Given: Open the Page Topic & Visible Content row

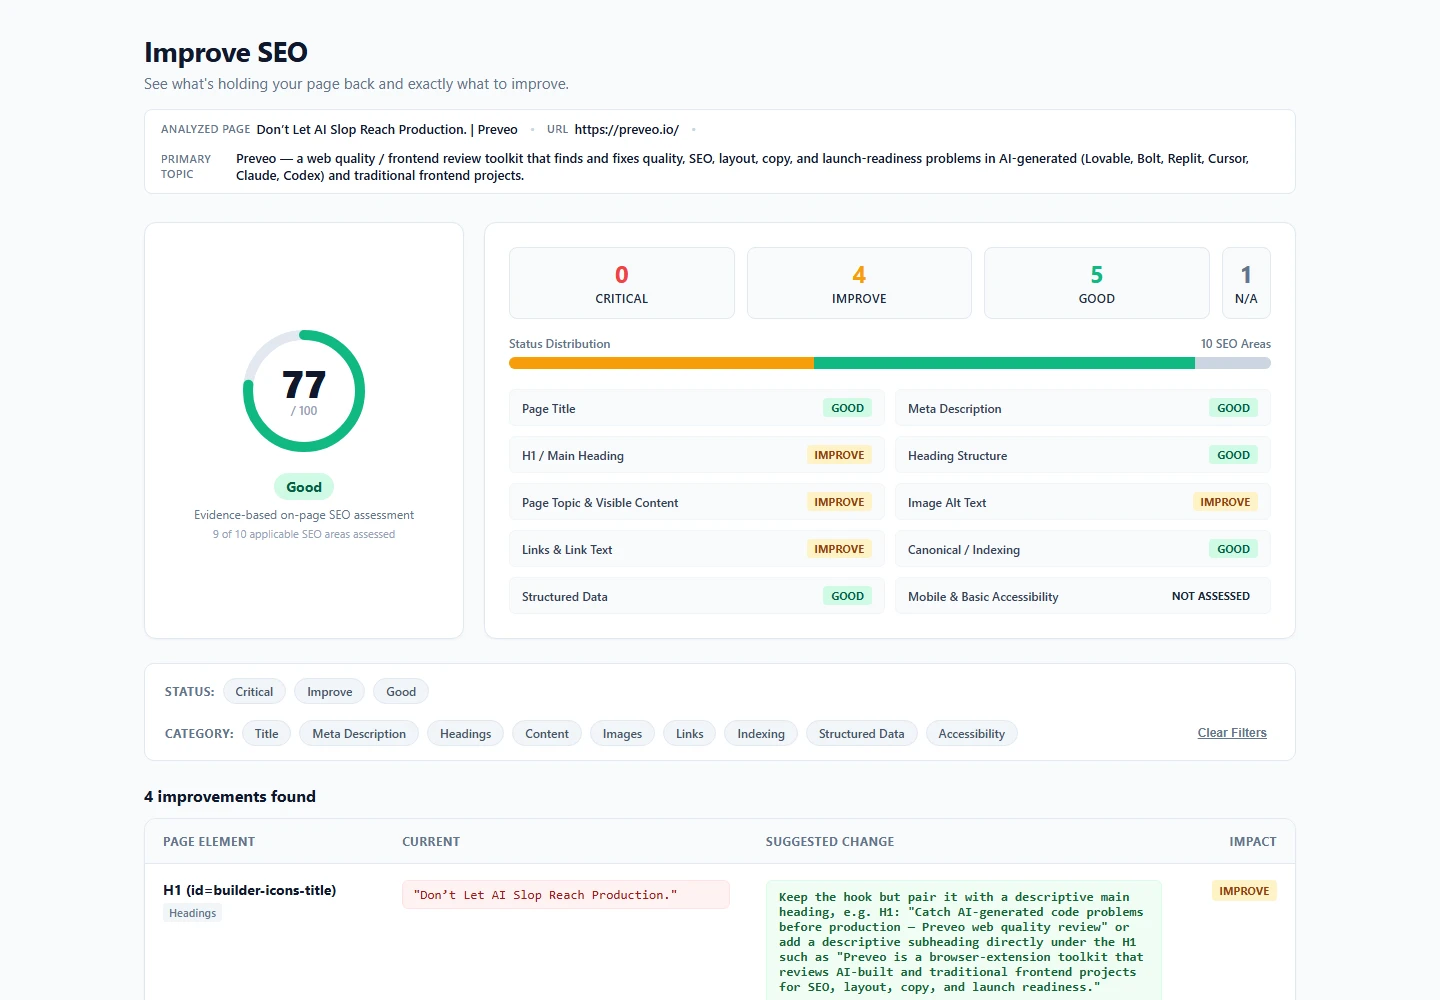Looking at the screenshot, I should click(697, 502).
